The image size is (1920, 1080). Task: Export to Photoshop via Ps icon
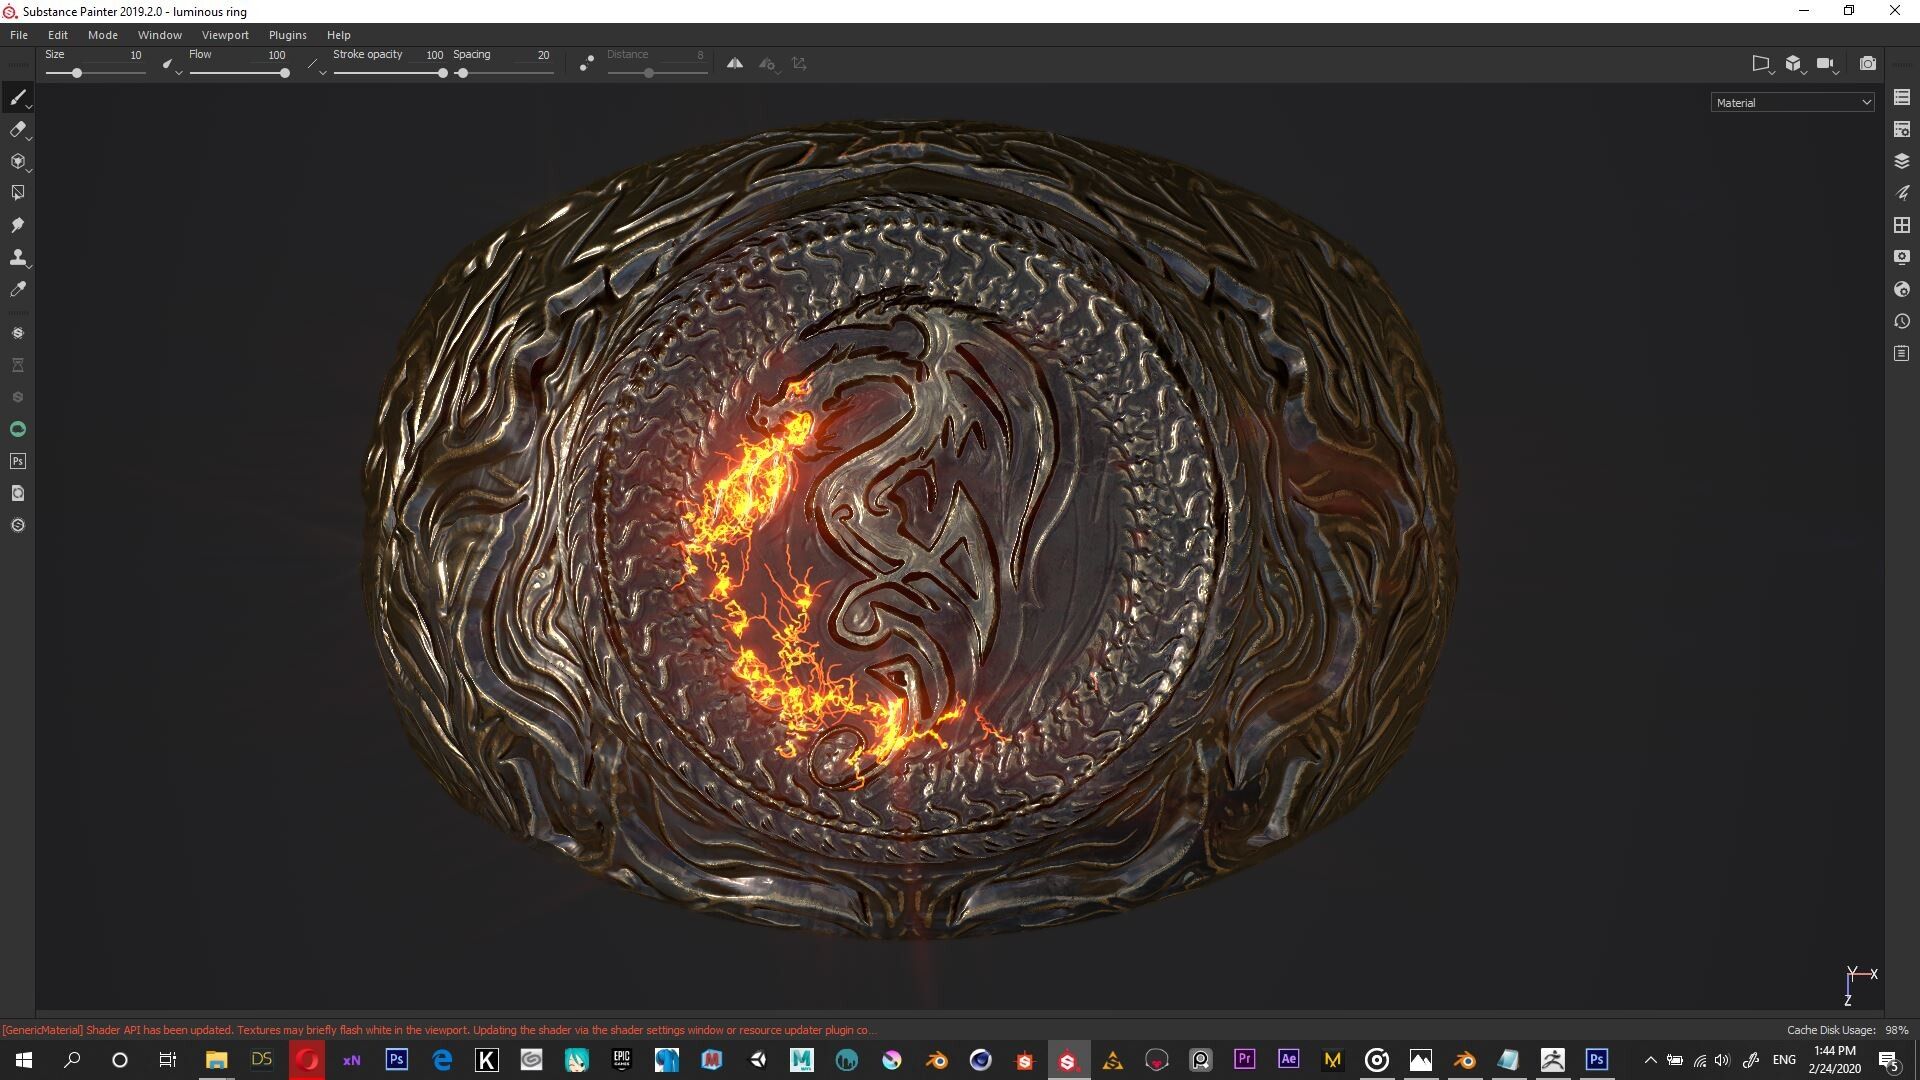pyautogui.click(x=17, y=461)
